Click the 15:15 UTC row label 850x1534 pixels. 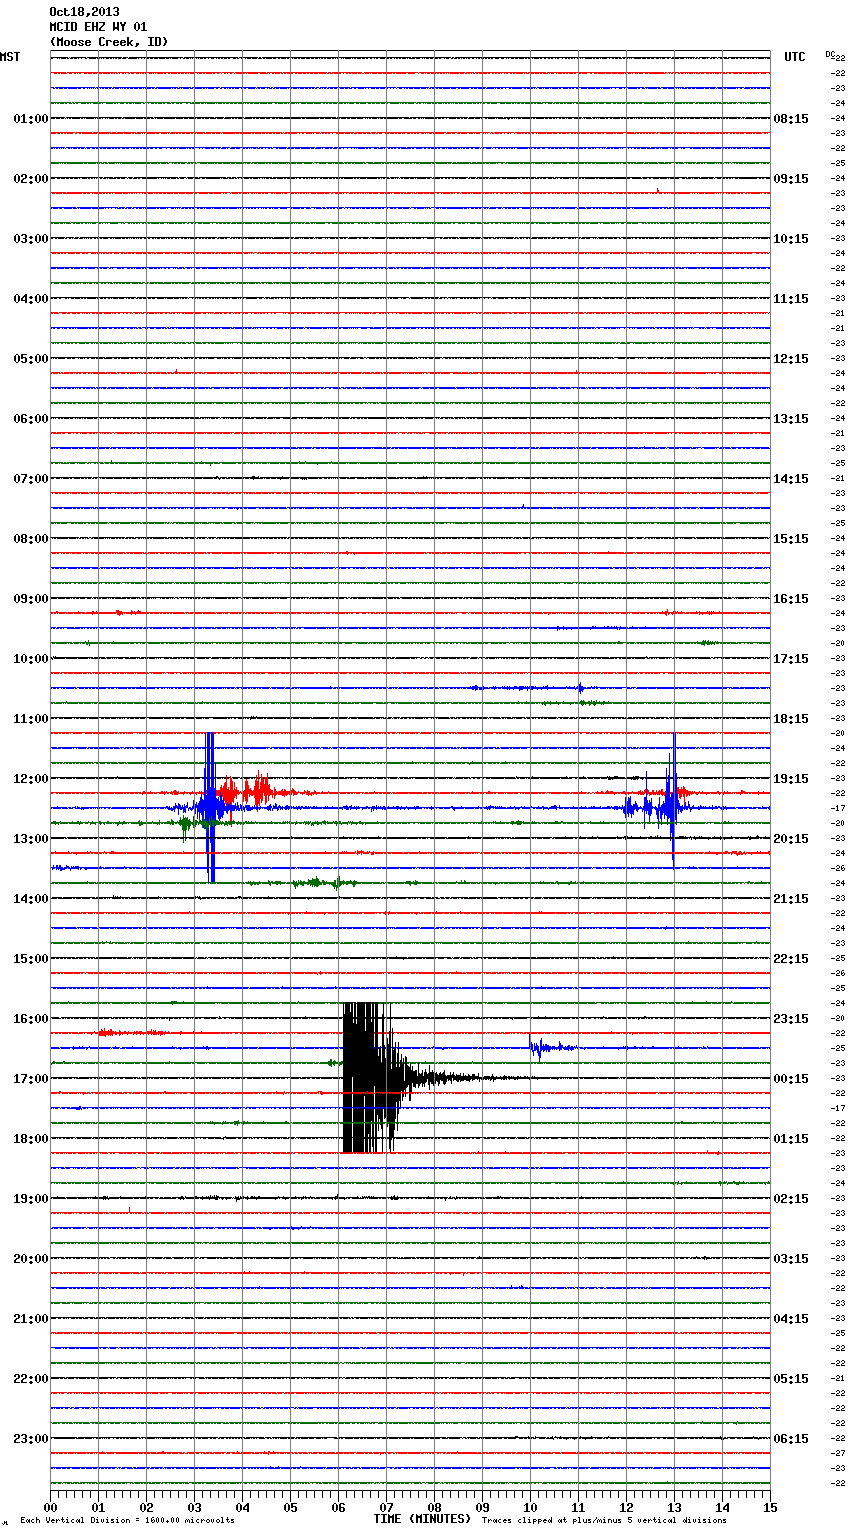point(791,539)
